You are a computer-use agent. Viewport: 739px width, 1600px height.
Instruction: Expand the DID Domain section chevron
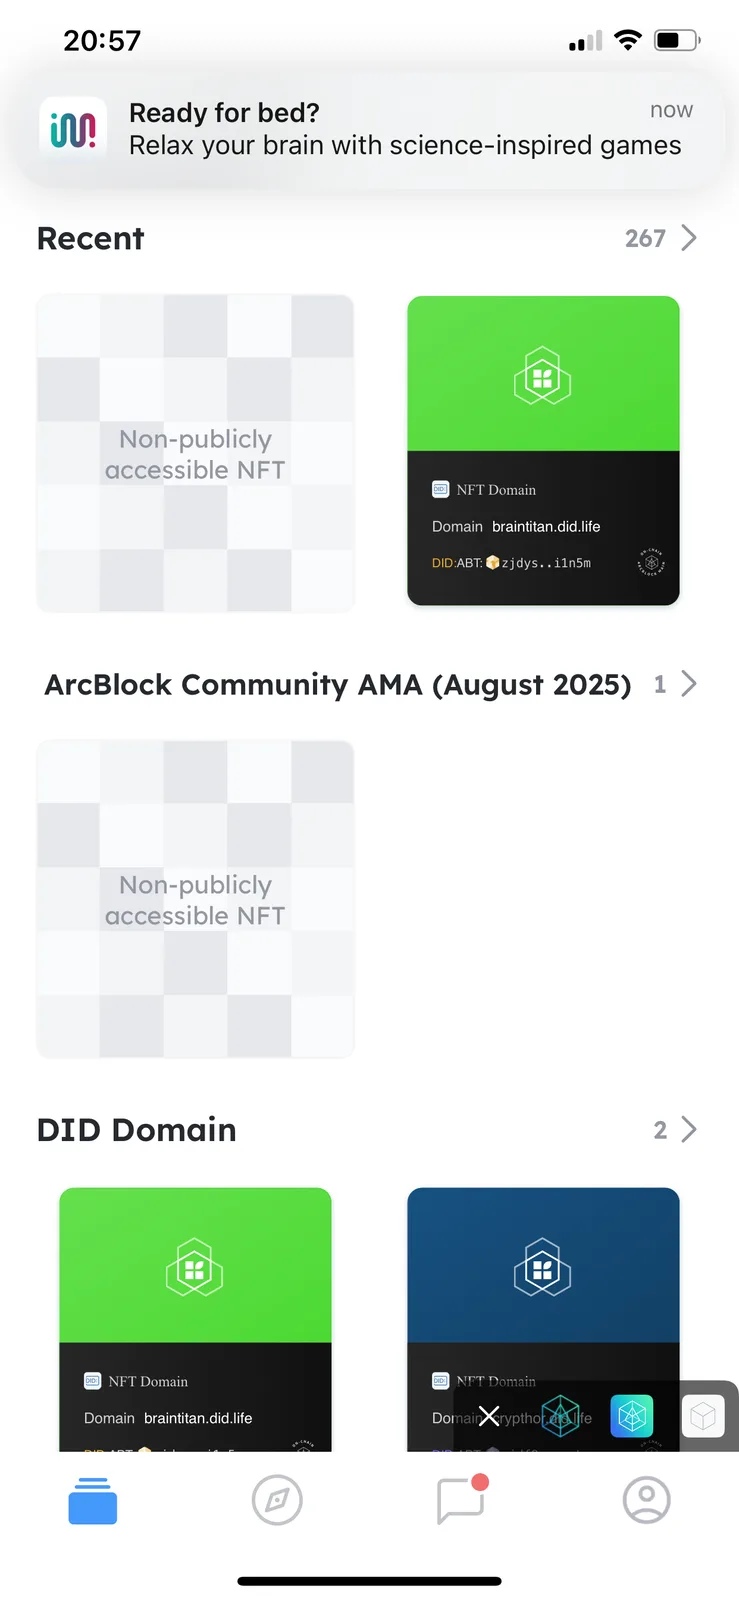tap(688, 1130)
